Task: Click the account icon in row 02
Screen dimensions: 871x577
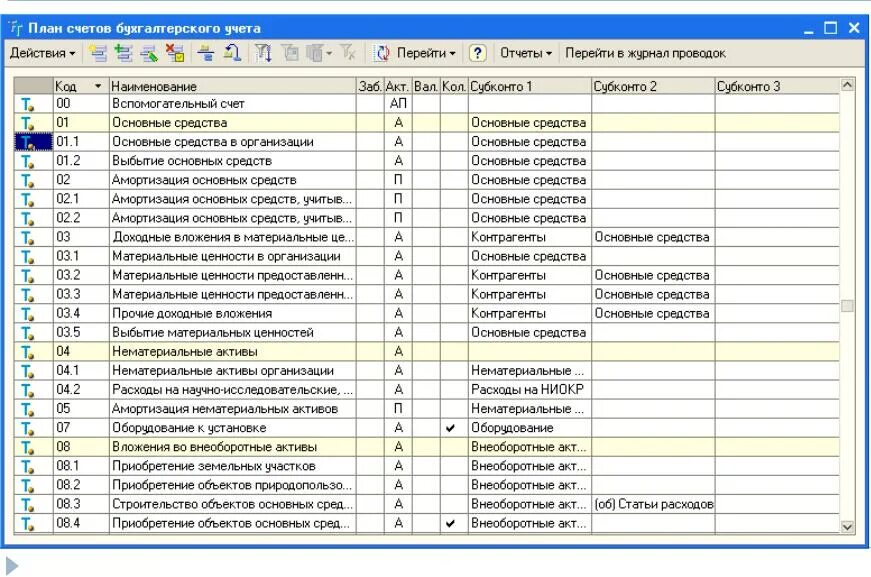Action: pos(27,180)
